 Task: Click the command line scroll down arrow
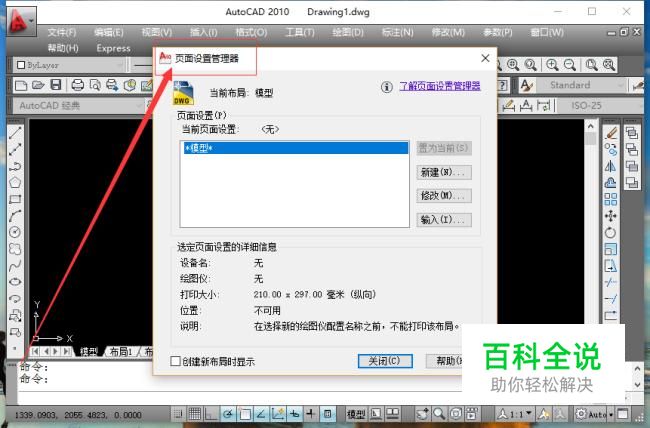coord(638,384)
